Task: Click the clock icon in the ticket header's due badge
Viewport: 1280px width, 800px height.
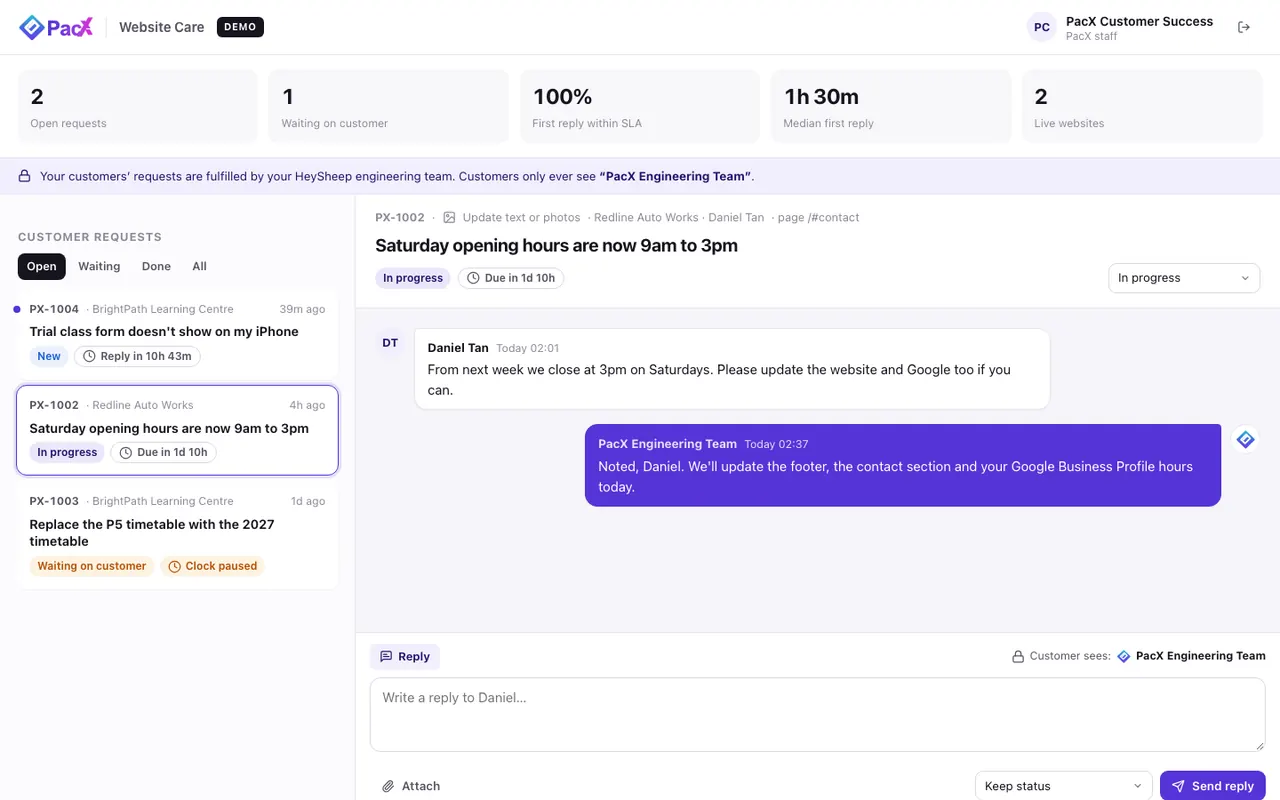Action: (473, 278)
